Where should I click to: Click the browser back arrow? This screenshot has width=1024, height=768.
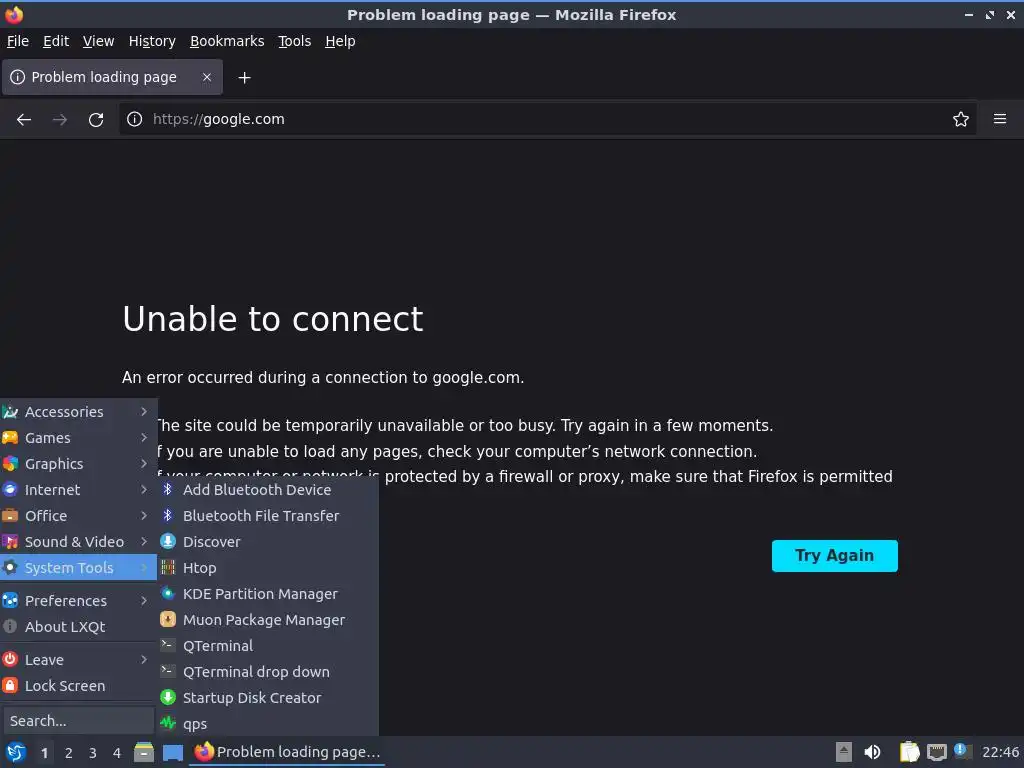pos(24,120)
